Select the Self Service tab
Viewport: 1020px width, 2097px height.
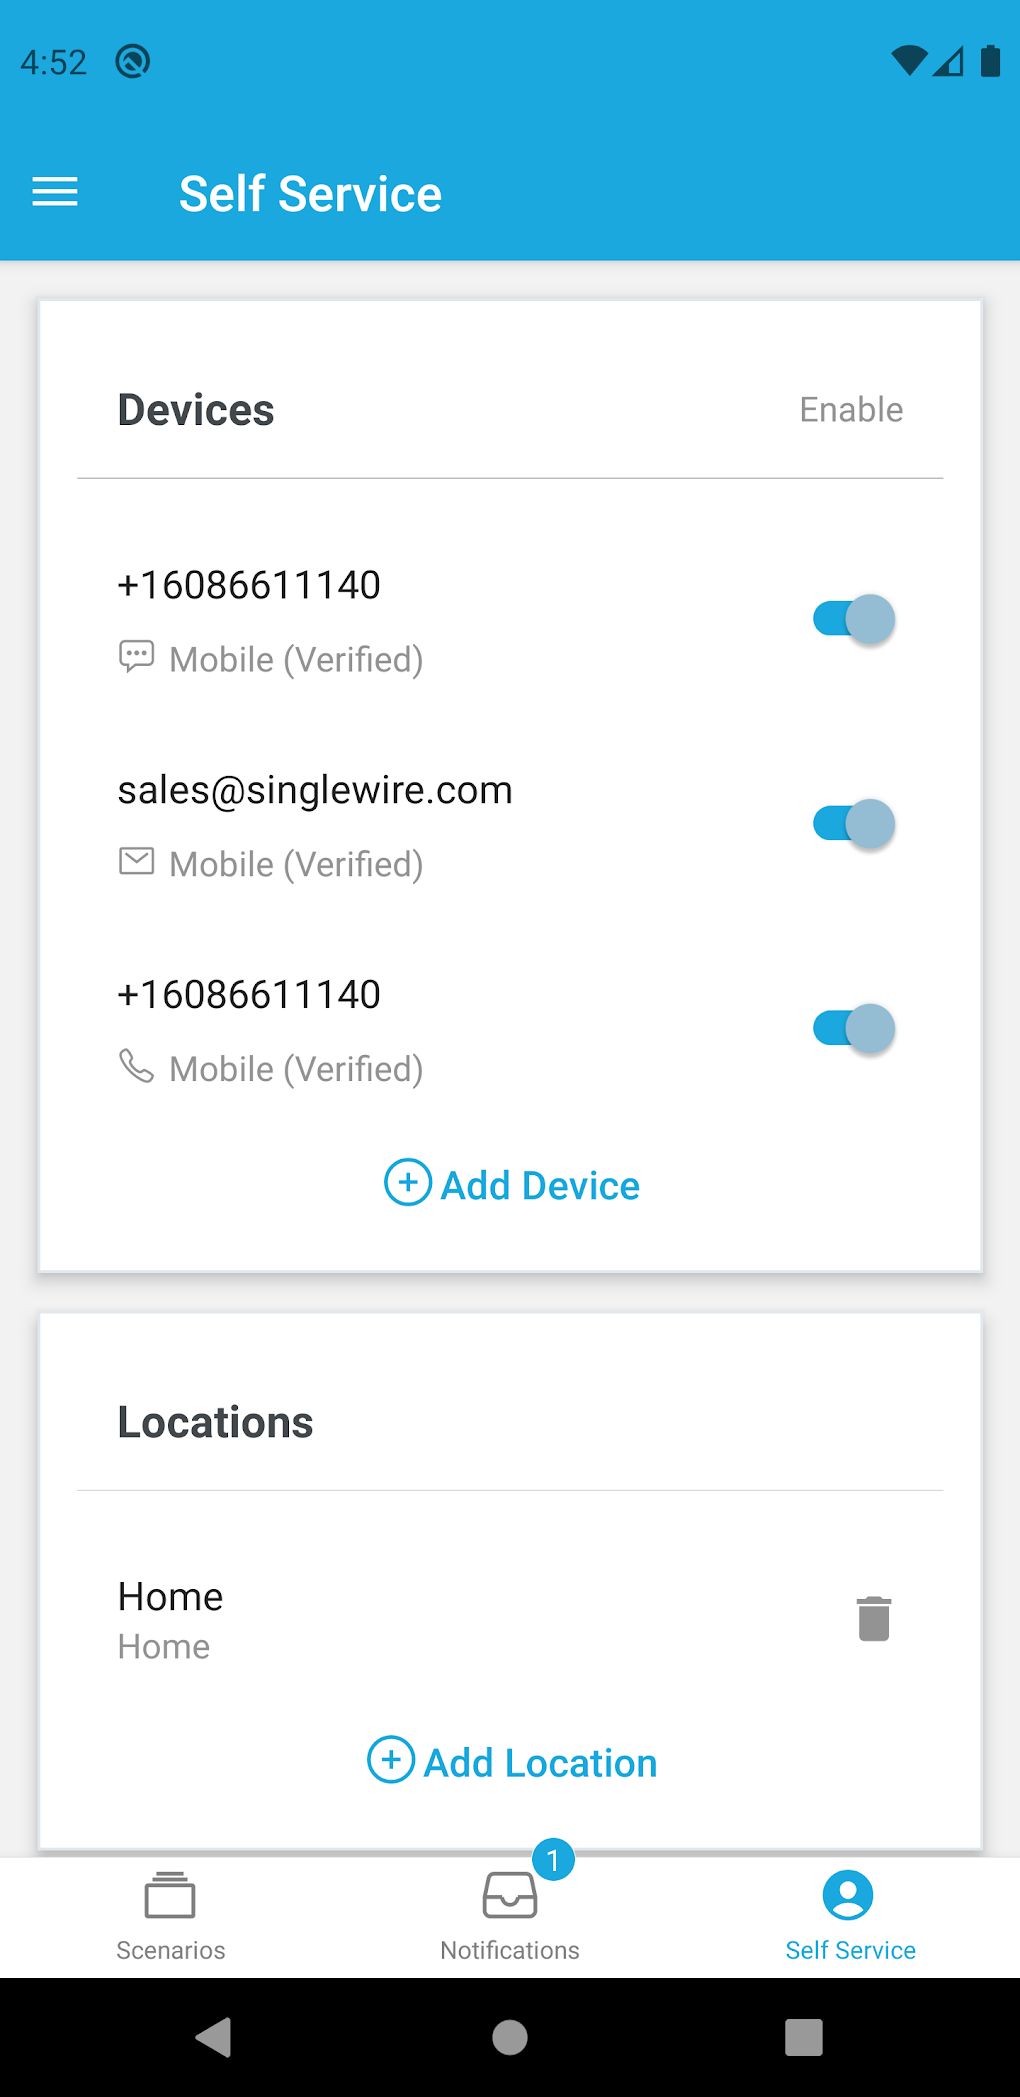pyautogui.click(x=850, y=1916)
